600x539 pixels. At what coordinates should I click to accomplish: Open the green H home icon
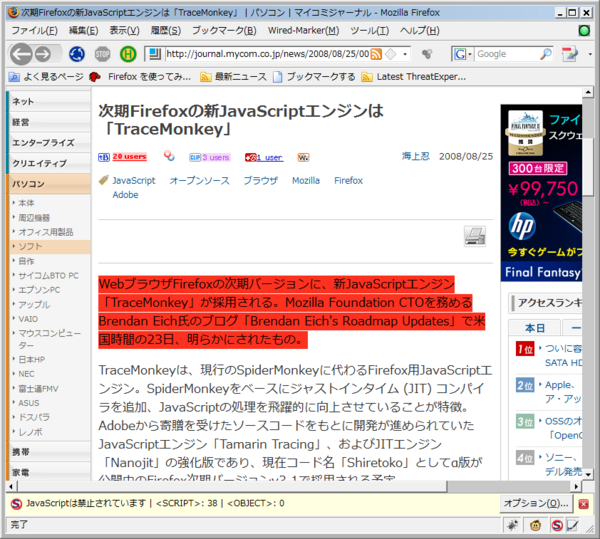[x=128, y=54]
